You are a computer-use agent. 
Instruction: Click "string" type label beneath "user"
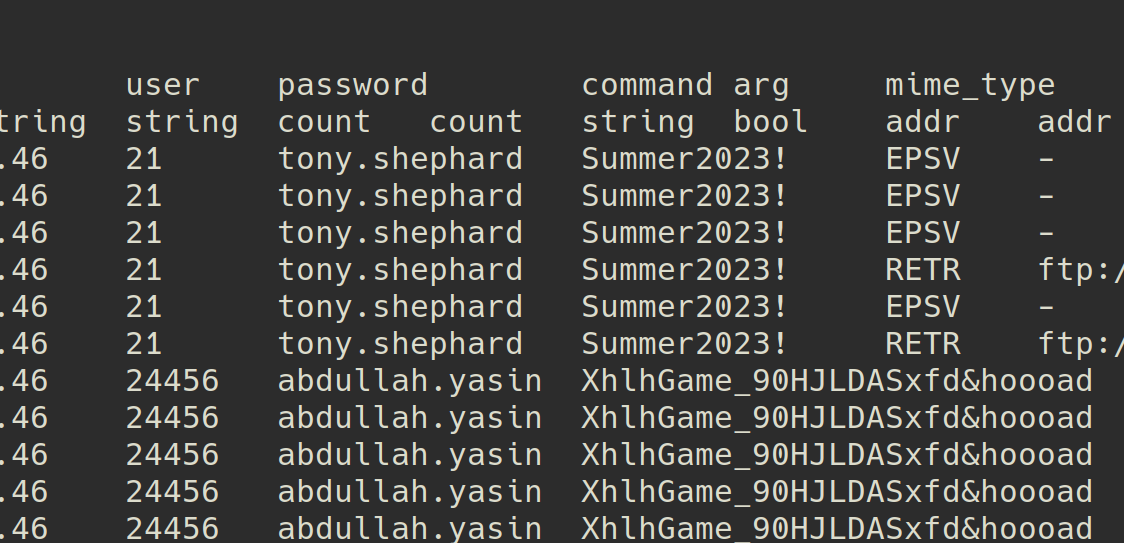[x=182, y=122]
